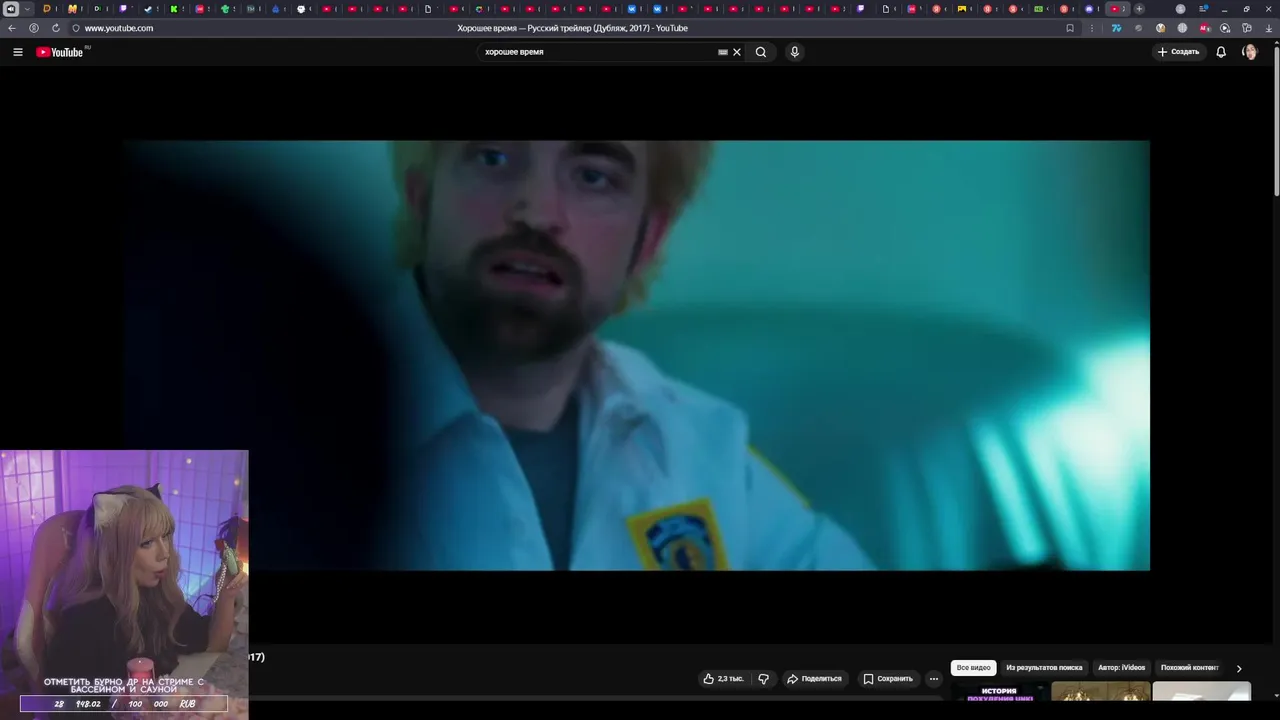Switch to the green Kick tab
Viewport: 1280px width, 720px height.
(x=175, y=9)
